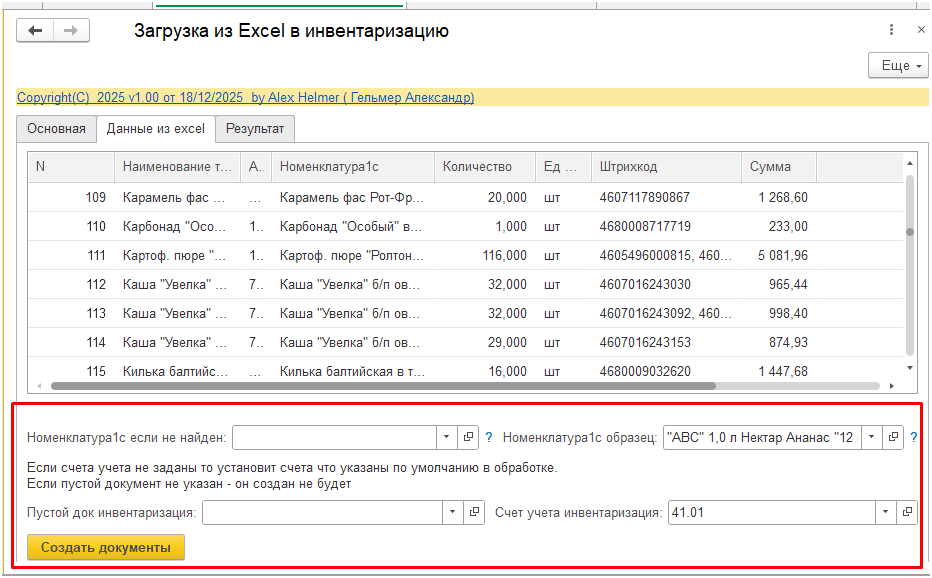932x578 pixels.
Task: Open form for 'Пустой док инвентаризация'
Action: [475, 512]
